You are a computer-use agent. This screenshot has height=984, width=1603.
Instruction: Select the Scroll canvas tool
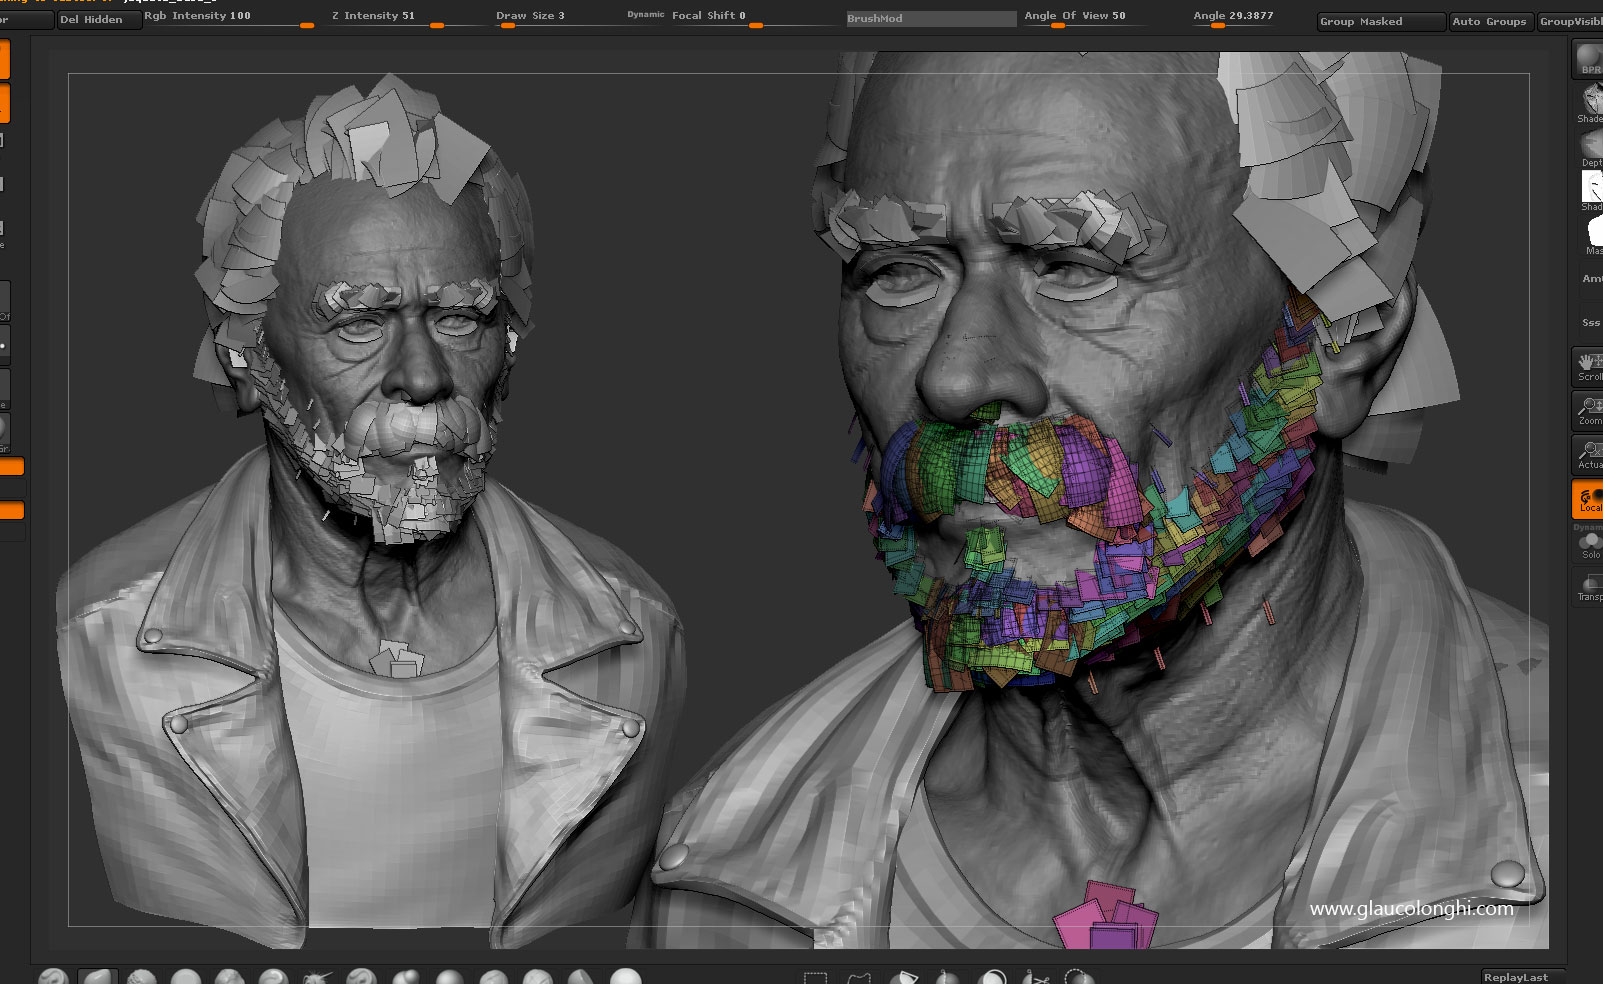pos(1589,366)
